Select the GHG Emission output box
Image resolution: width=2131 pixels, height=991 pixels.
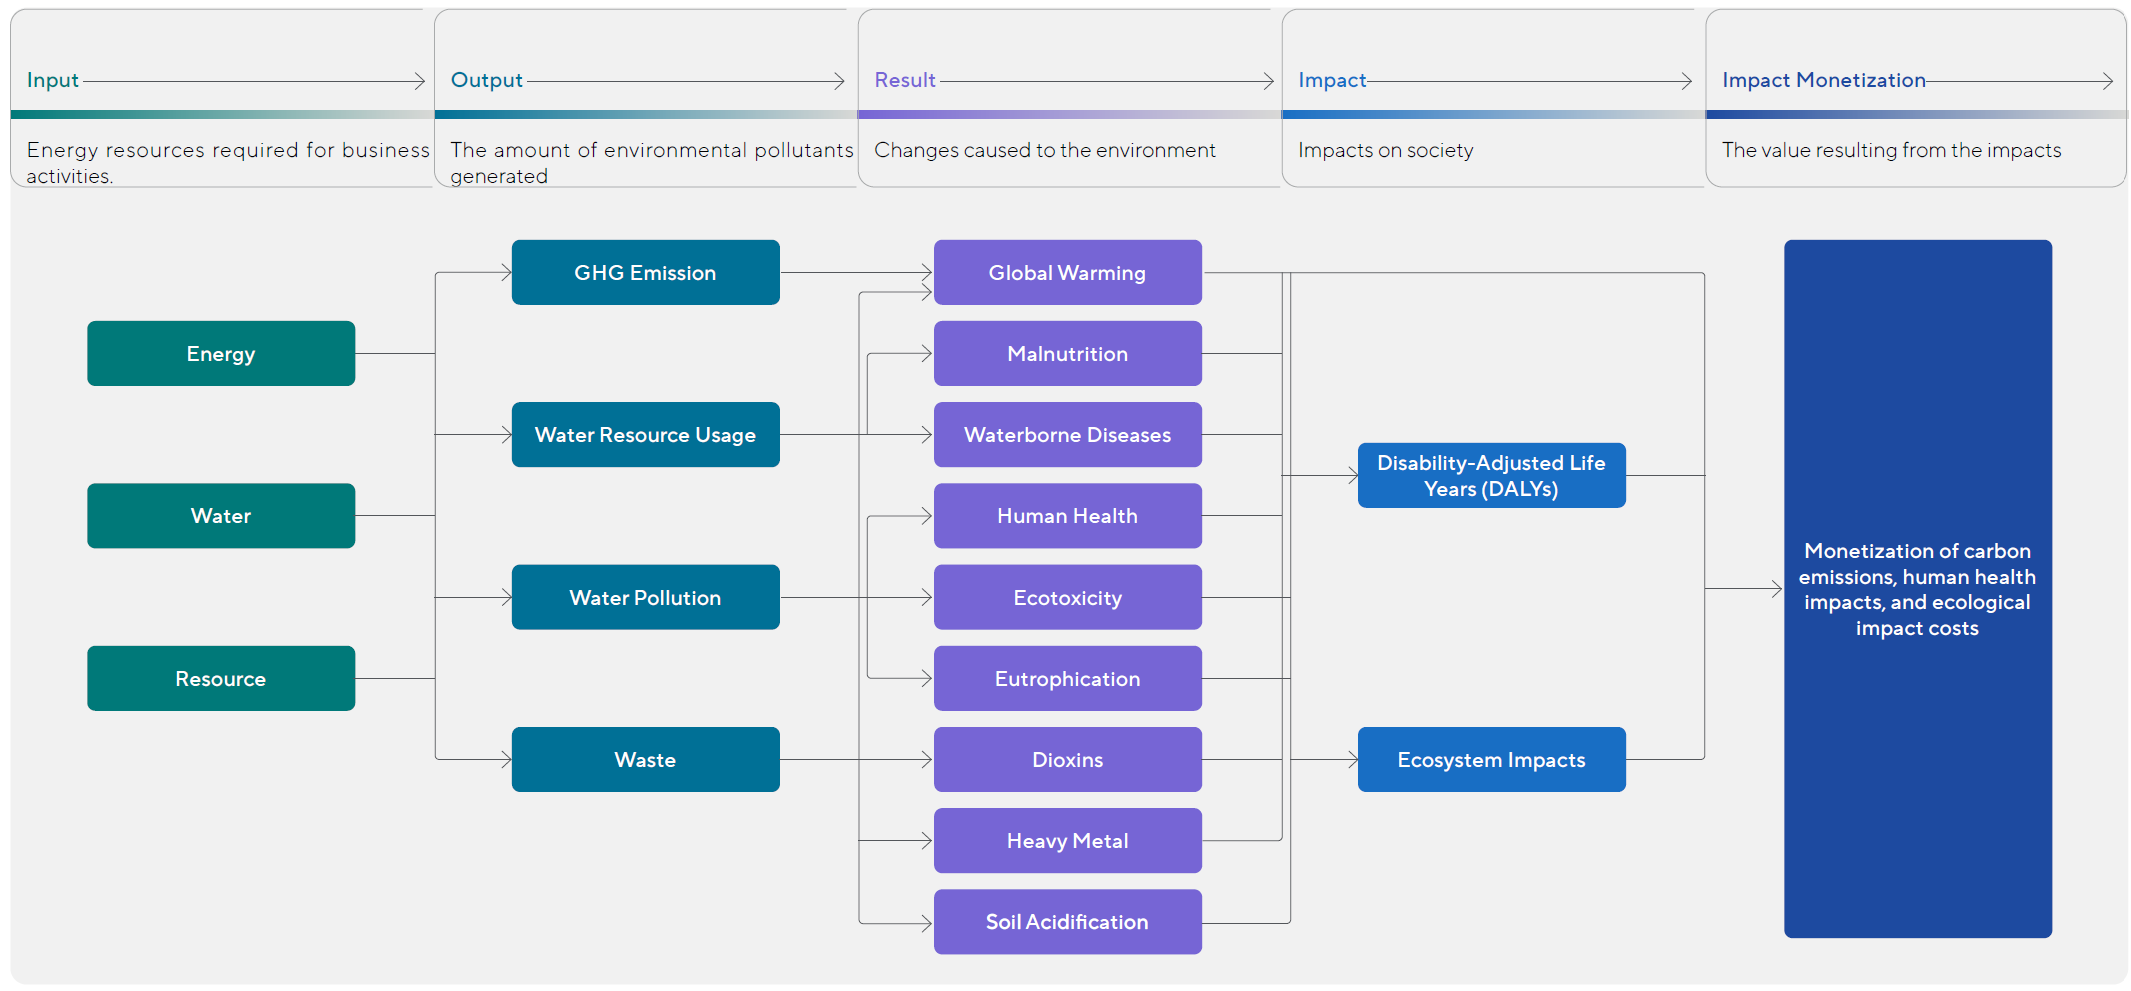click(x=645, y=272)
